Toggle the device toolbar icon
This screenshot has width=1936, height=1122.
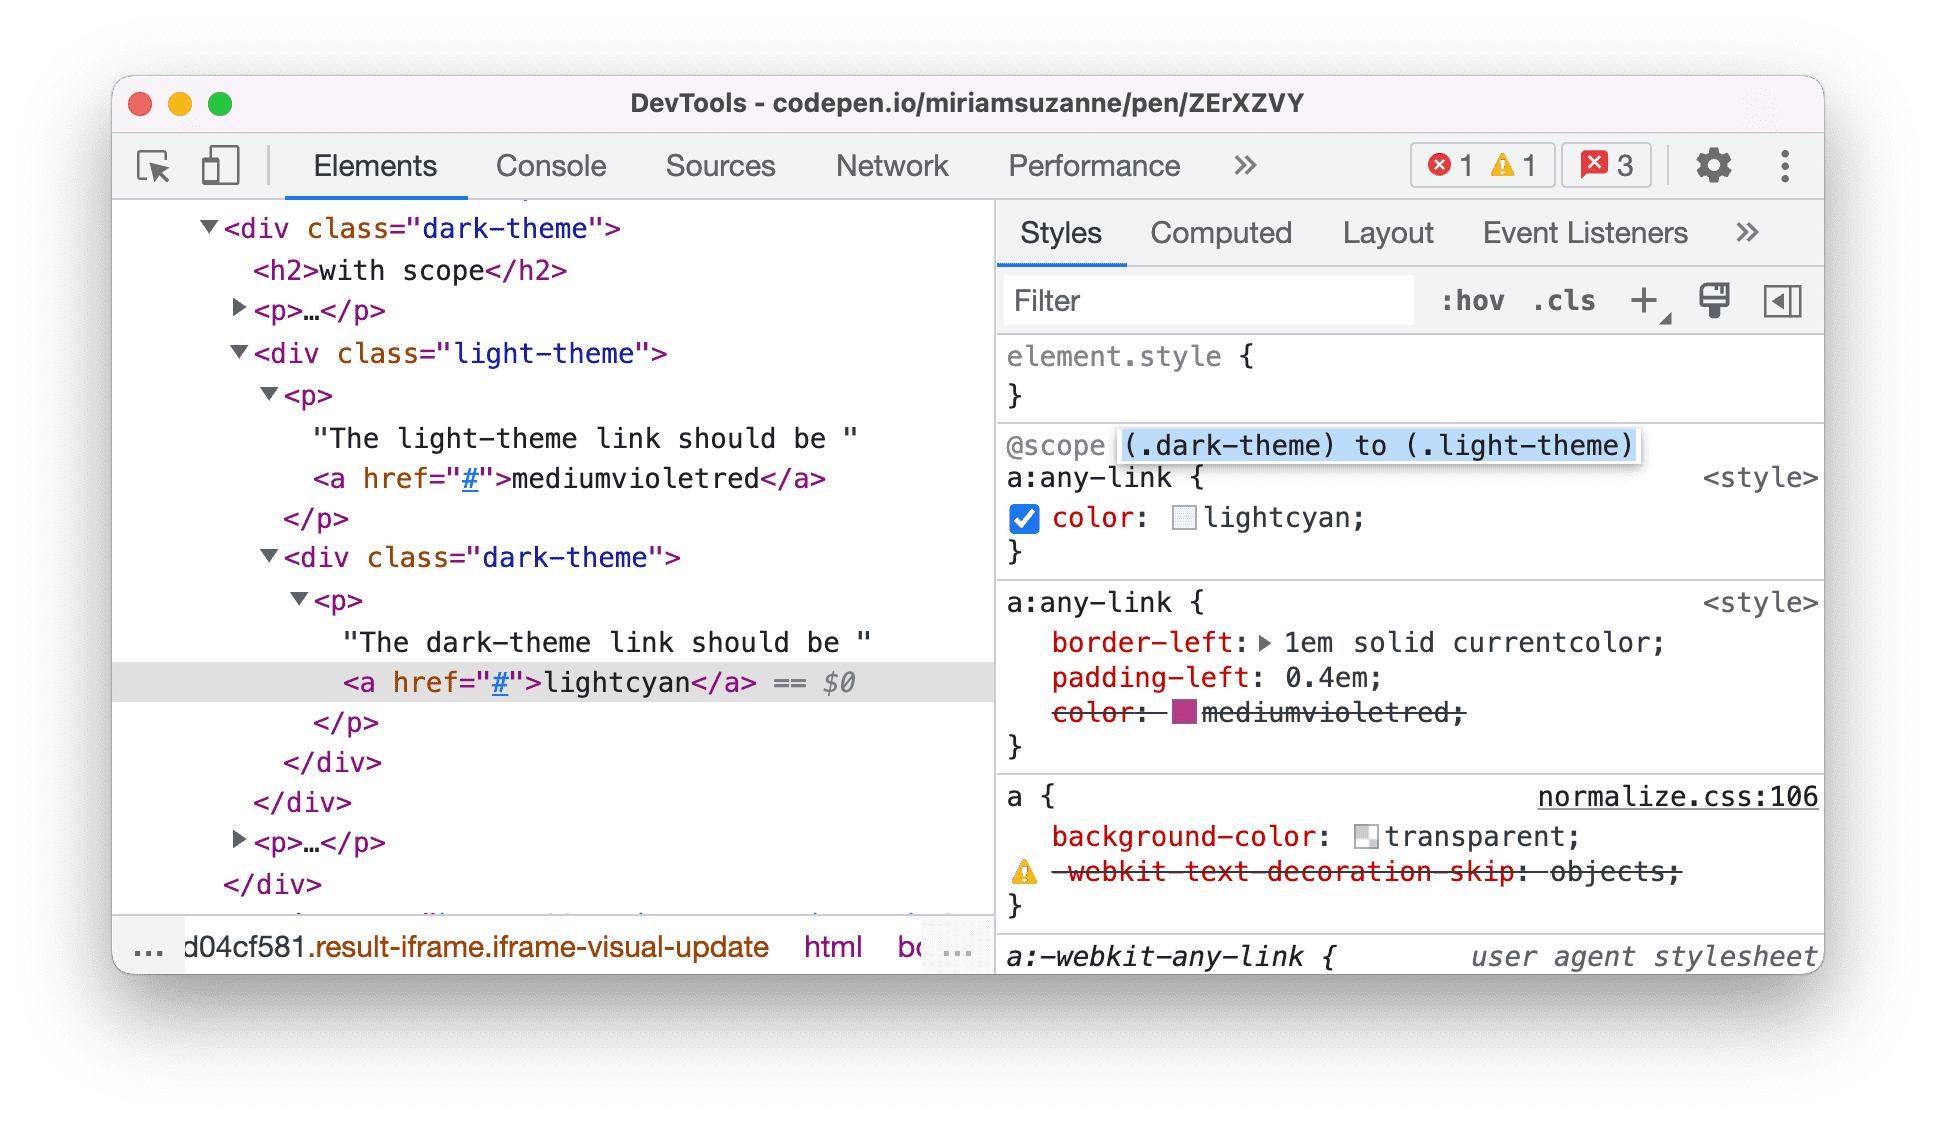[219, 166]
